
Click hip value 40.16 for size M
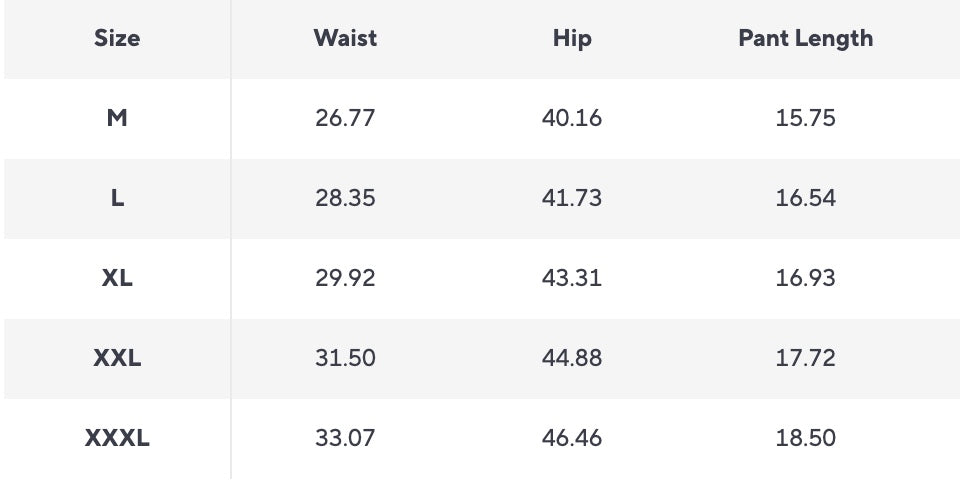(x=572, y=118)
